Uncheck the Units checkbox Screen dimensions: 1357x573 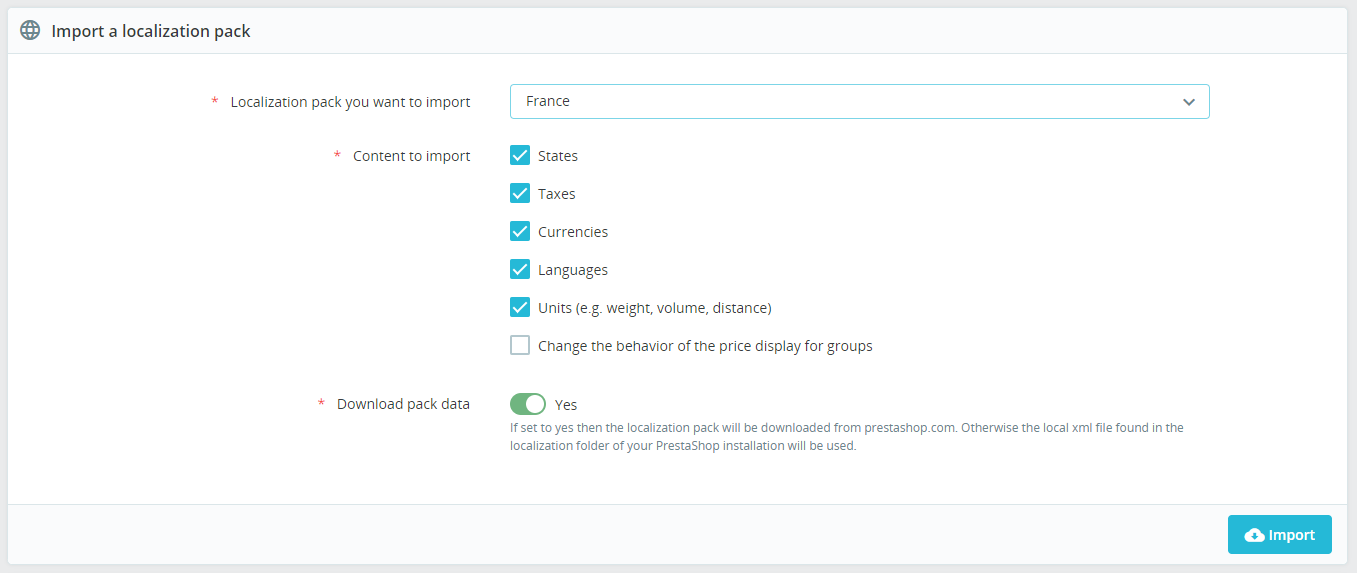(x=520, y=307)
